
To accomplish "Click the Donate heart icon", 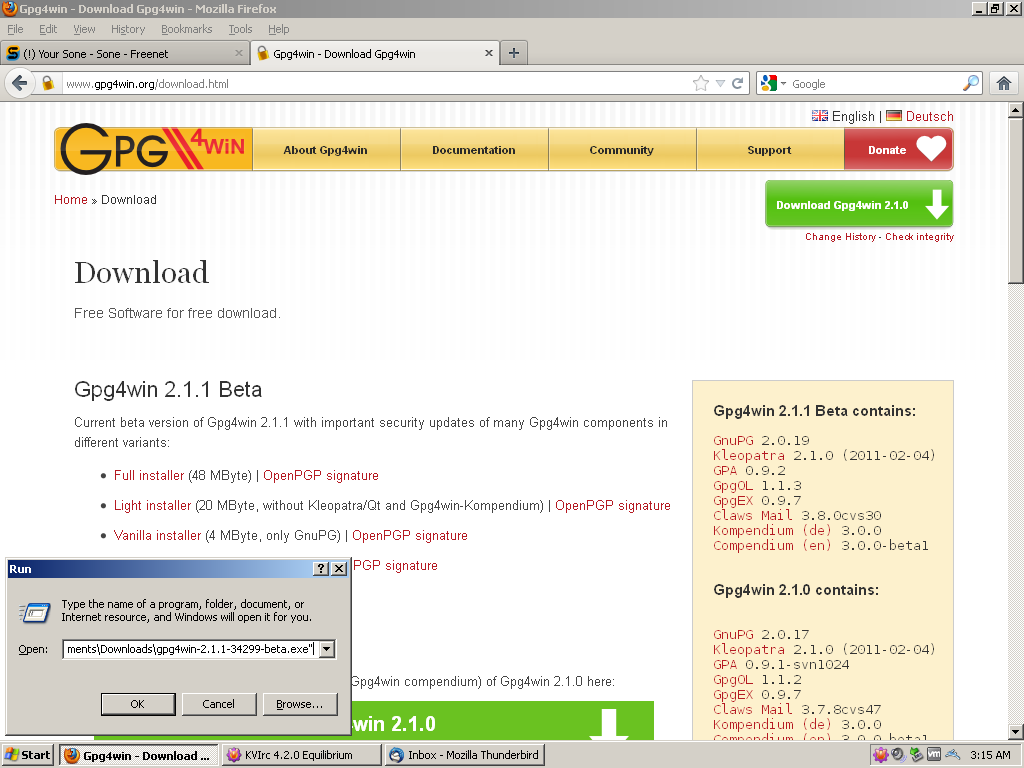I will [x=931, y=148].
